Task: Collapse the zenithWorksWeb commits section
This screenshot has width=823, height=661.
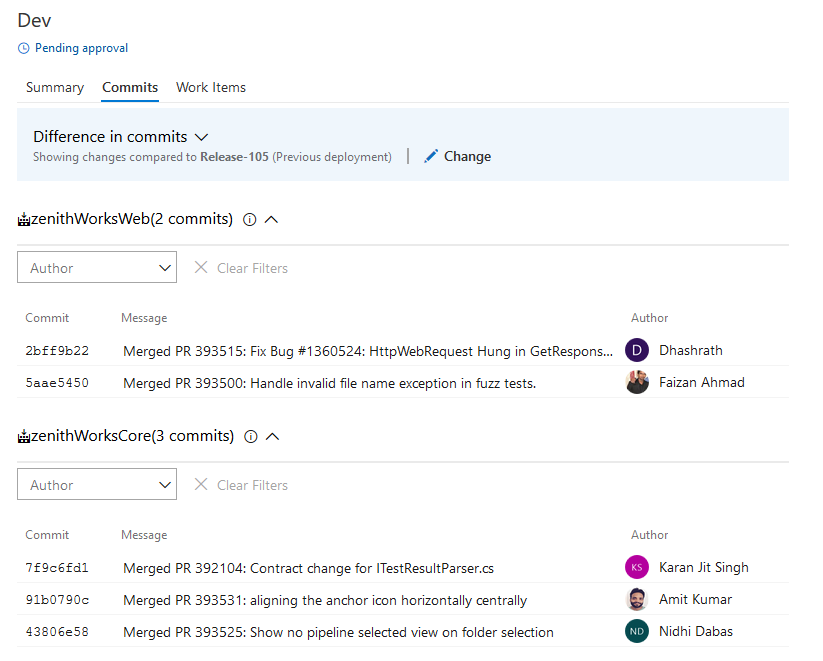Action: point(269,219)
